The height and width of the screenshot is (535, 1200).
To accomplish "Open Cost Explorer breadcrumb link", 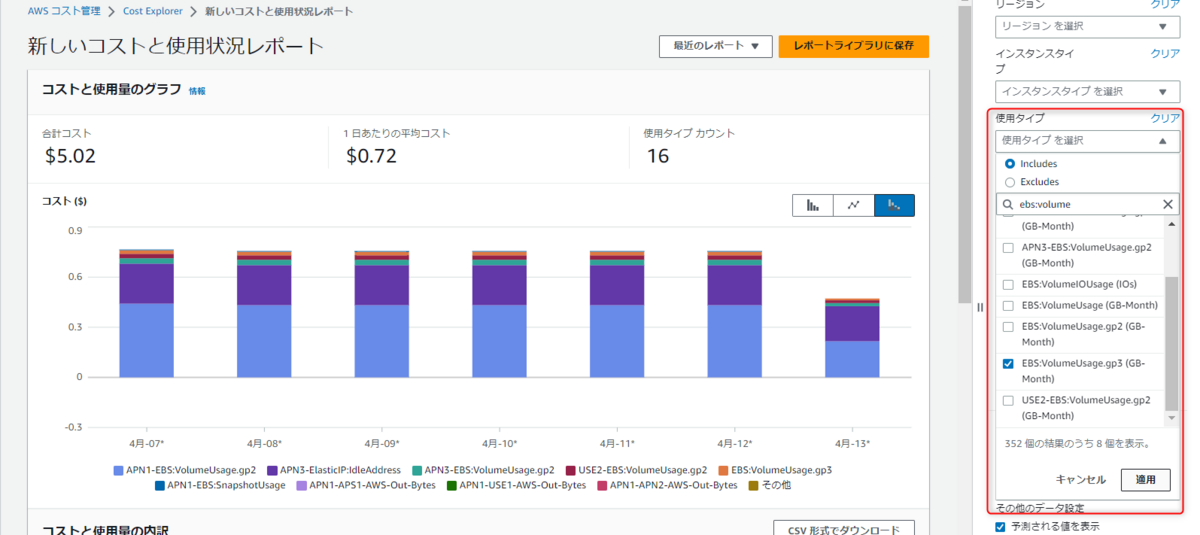I will [x=153, y=11].
